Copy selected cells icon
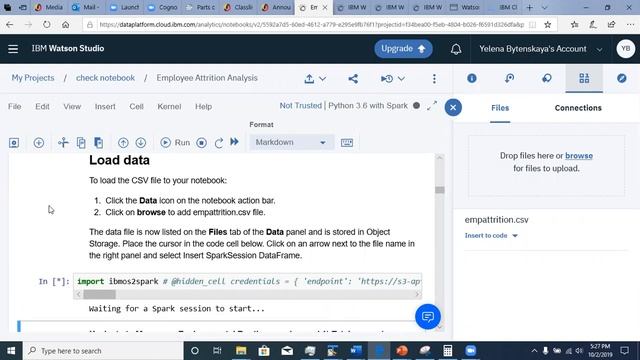Screen dimensions: 640x360 (81, 142)
